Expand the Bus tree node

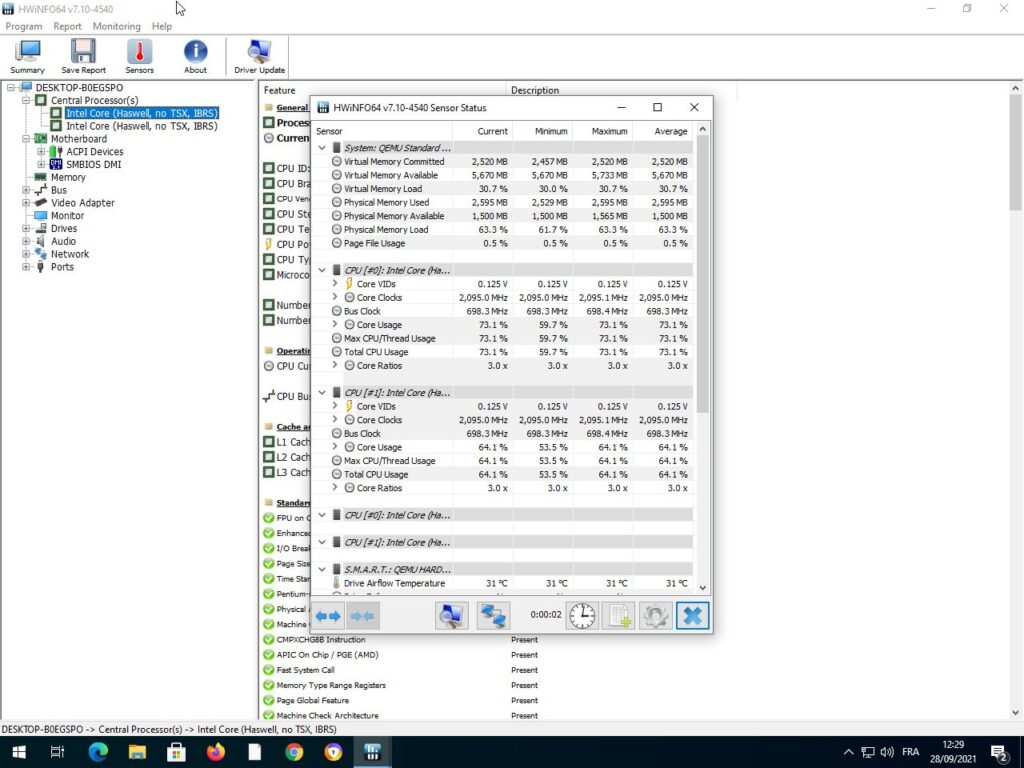[x=26, y=190]
